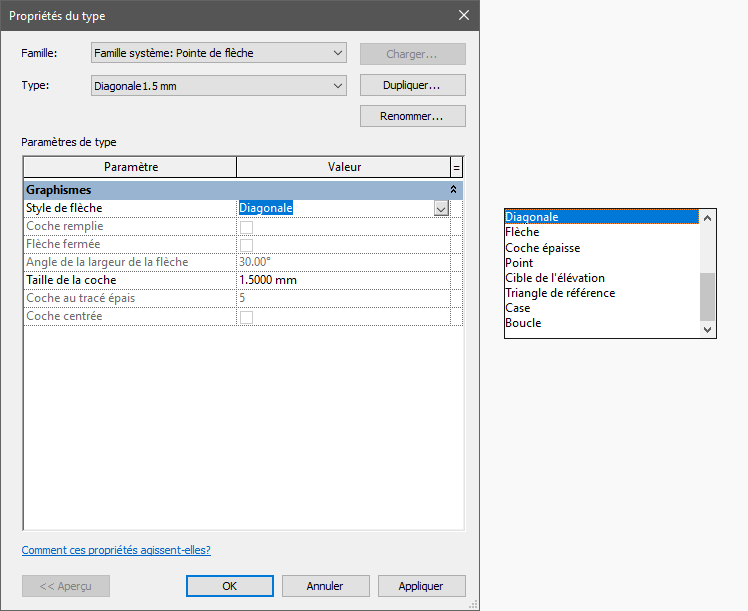Image resolution: width=748 pixels, height=611 pixels.
Task: Toggle the Coche centrée checkbox
Action: tap(246, 316)
